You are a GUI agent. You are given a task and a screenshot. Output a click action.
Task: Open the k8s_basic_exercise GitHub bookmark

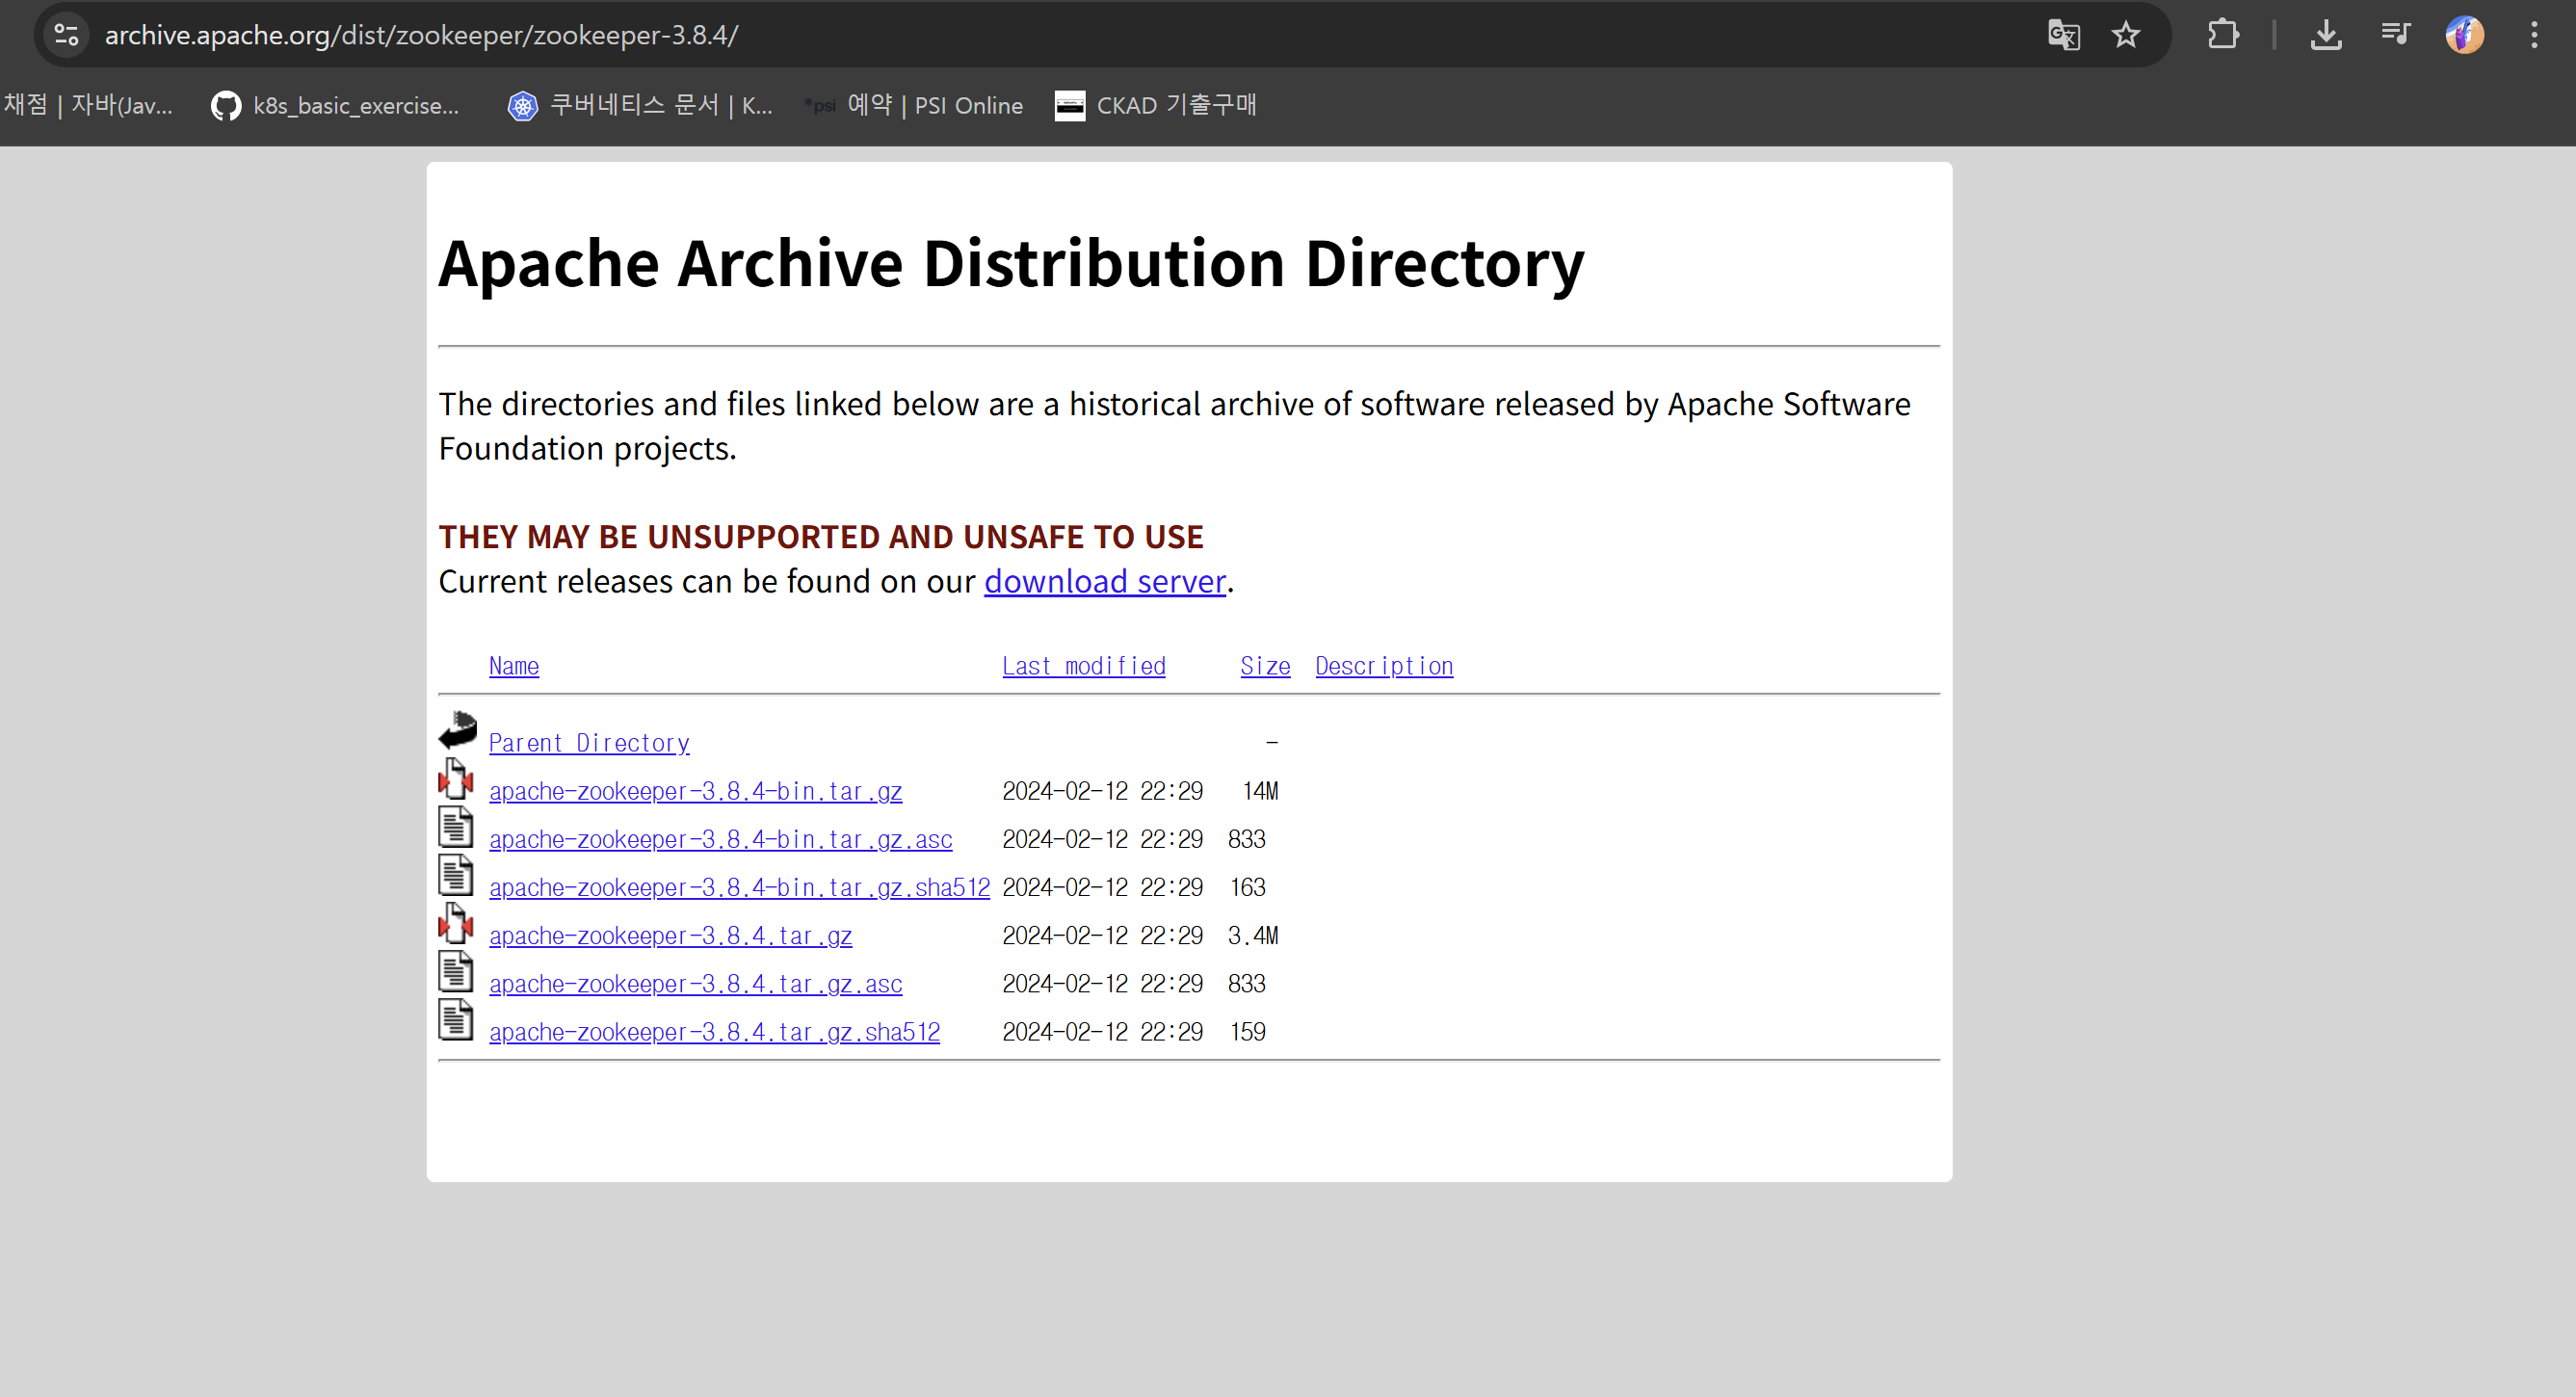334,105
